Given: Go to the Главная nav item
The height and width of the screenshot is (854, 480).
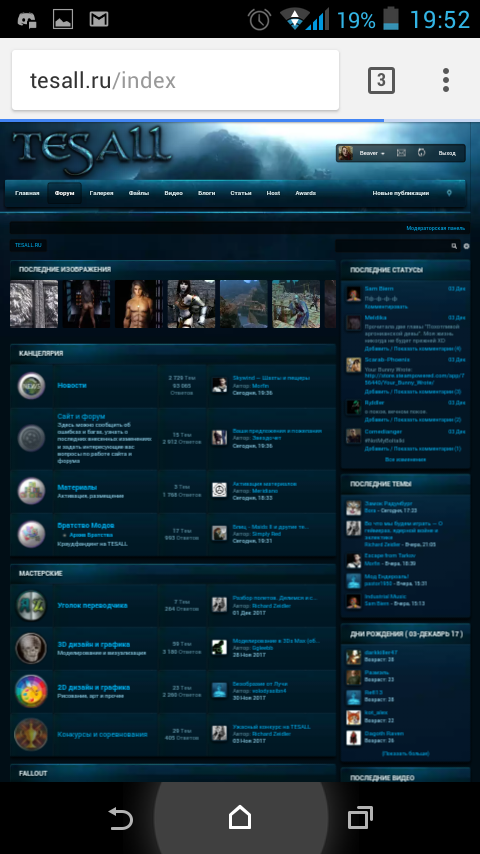Looking at the screenshot, I should [x=27, y=193].
